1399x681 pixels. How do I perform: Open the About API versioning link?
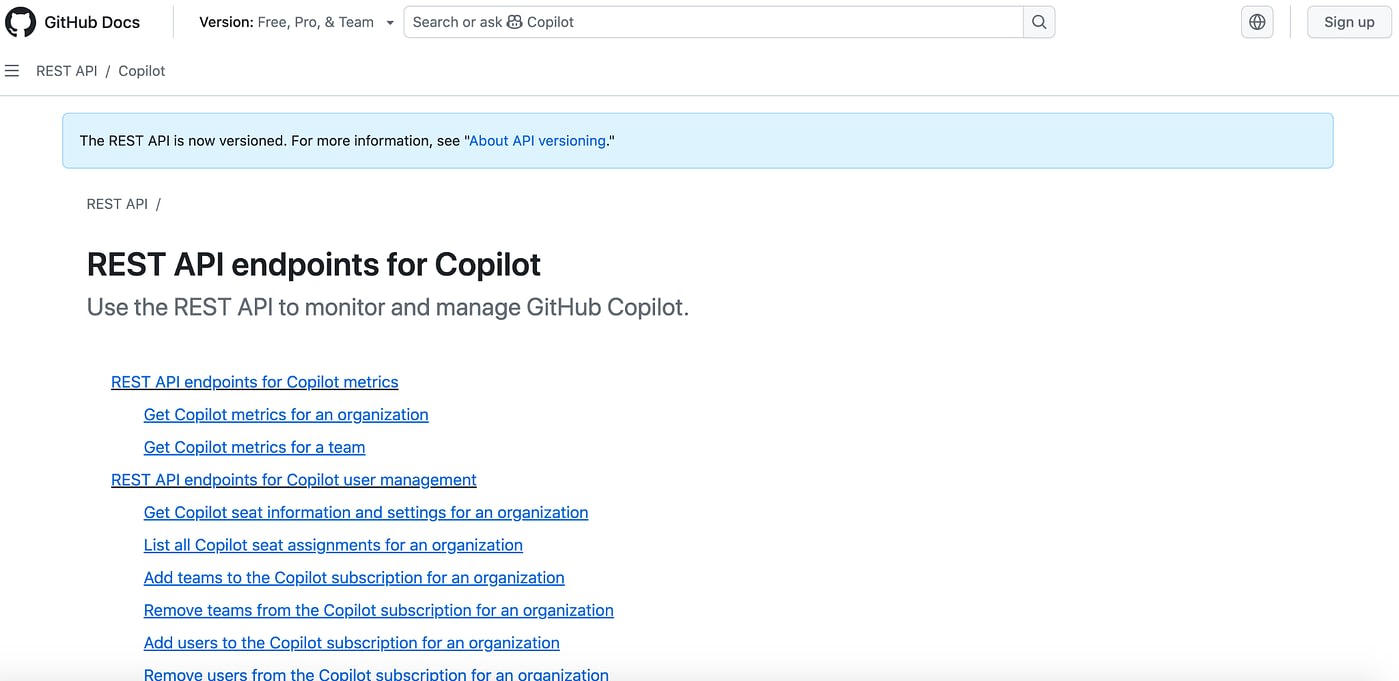(537, 141)
